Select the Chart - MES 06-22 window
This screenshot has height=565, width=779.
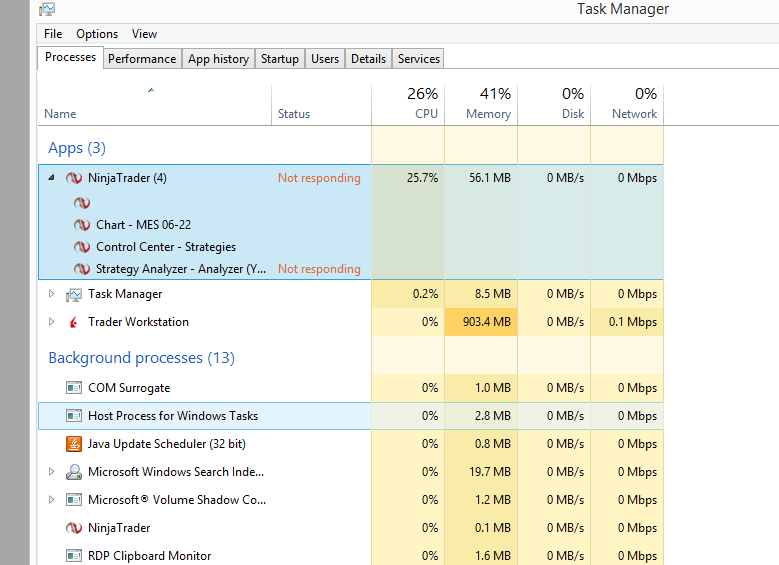137,225
